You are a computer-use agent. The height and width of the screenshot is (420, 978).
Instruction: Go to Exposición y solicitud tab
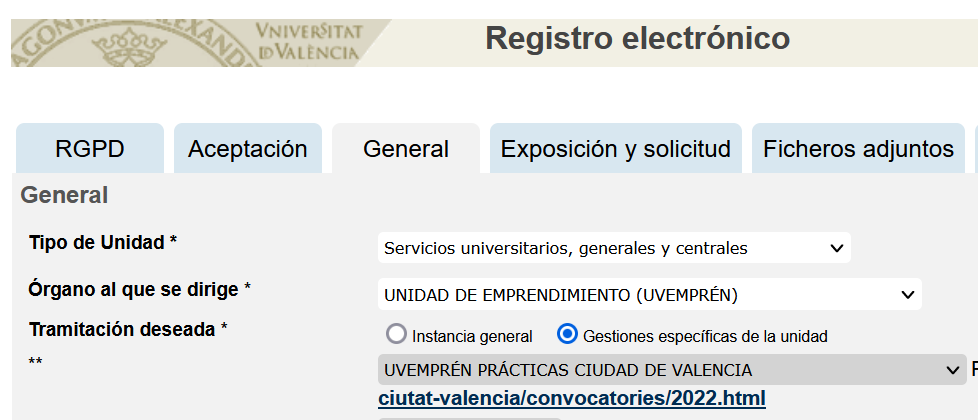coord(616,149)
